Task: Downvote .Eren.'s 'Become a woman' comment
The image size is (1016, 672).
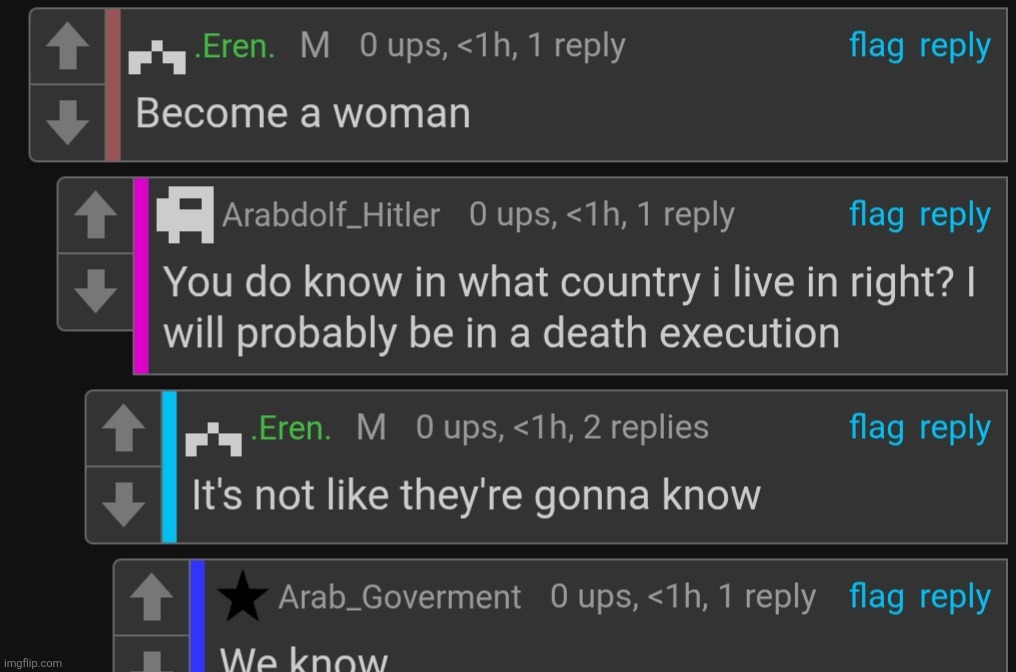Action: coord(67,122)
